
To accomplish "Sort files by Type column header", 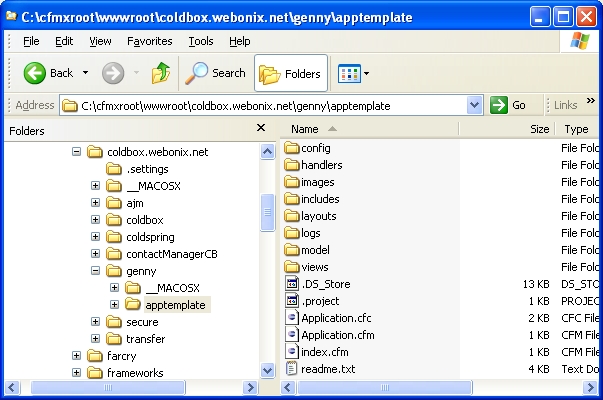I will 578,129.
